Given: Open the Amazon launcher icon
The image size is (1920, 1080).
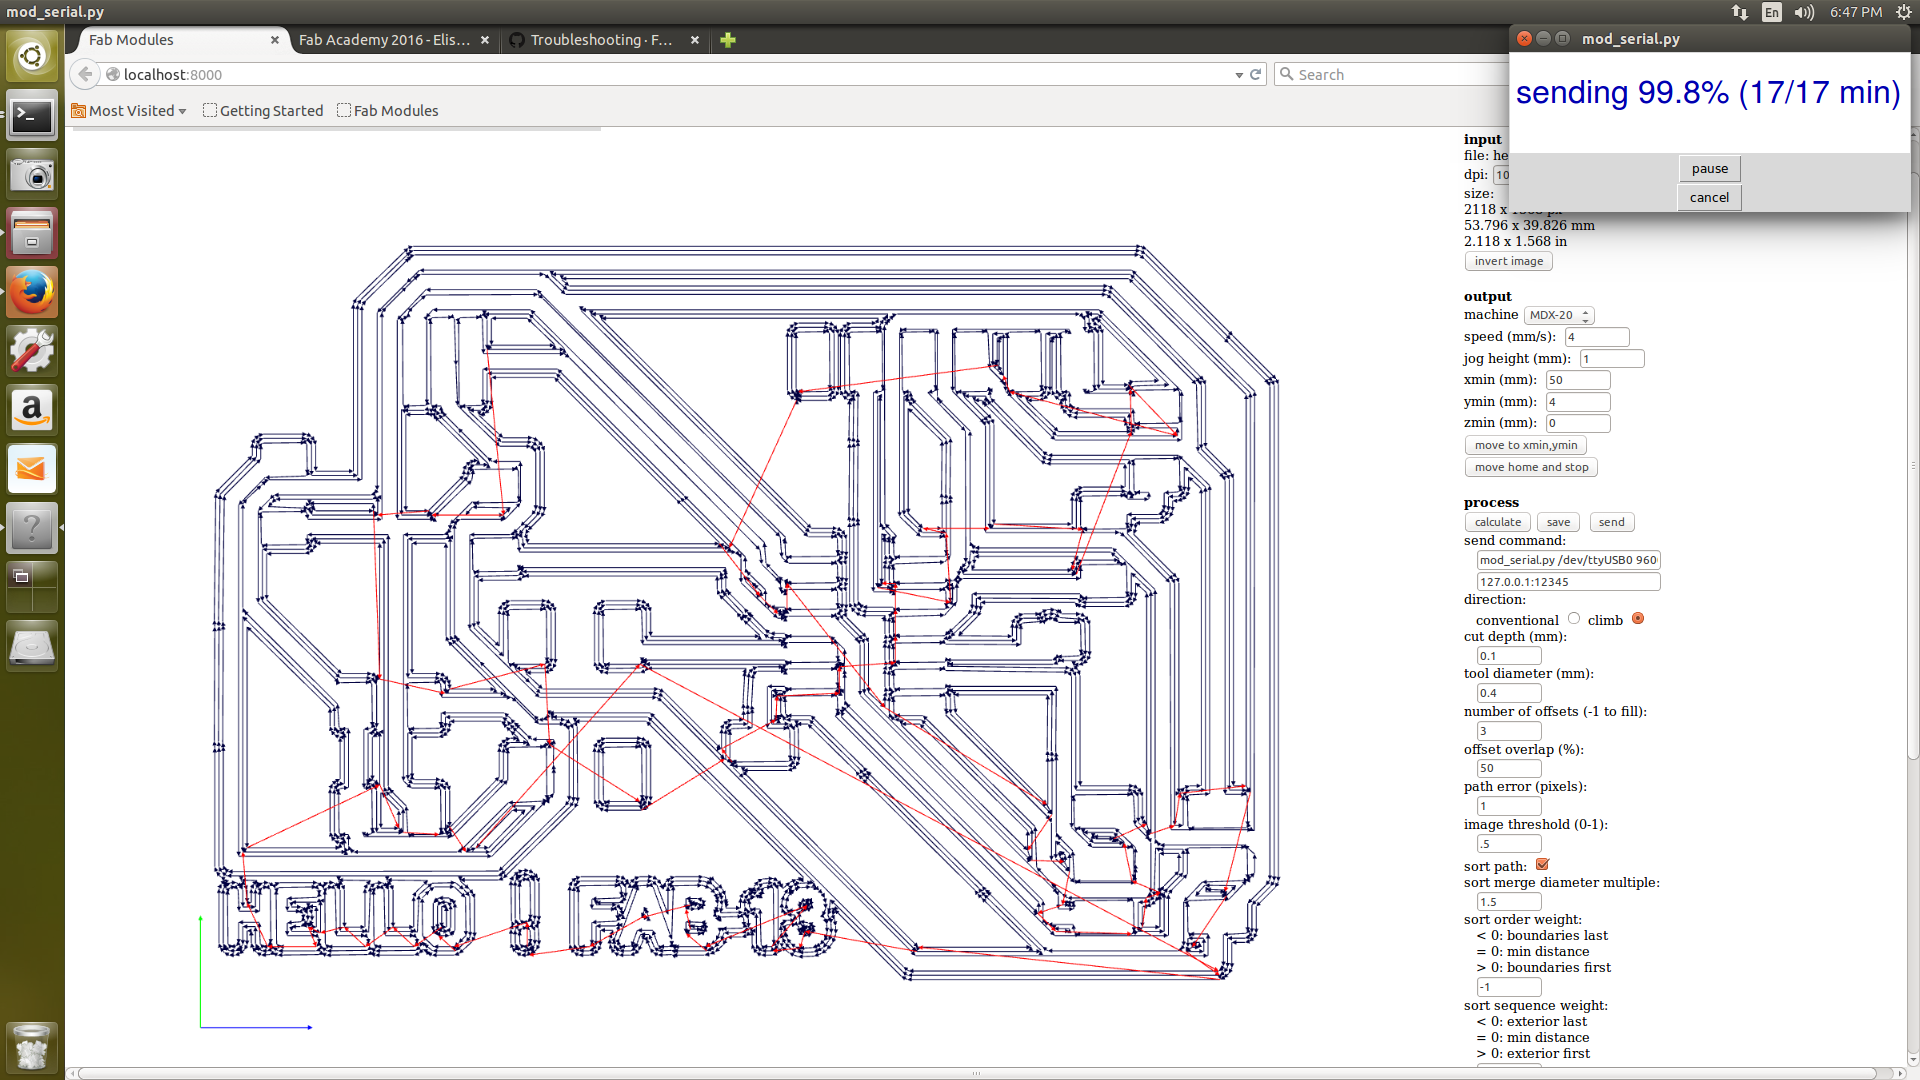Looking at the screenshot, I should [32, 410].
